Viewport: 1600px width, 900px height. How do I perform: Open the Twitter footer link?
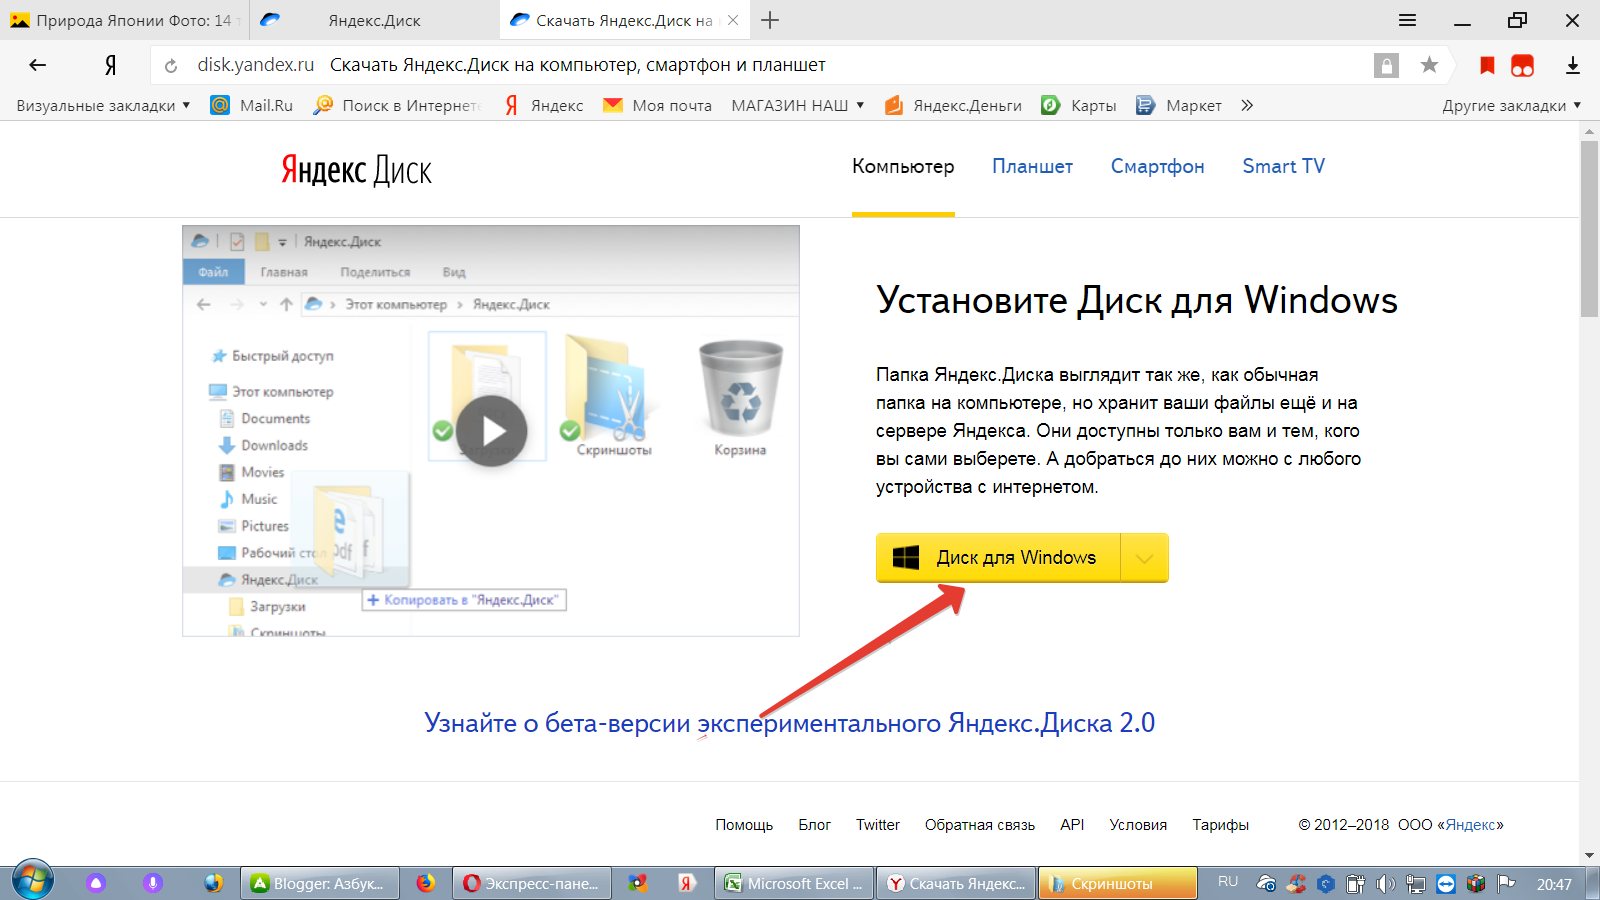click(878, 825)
